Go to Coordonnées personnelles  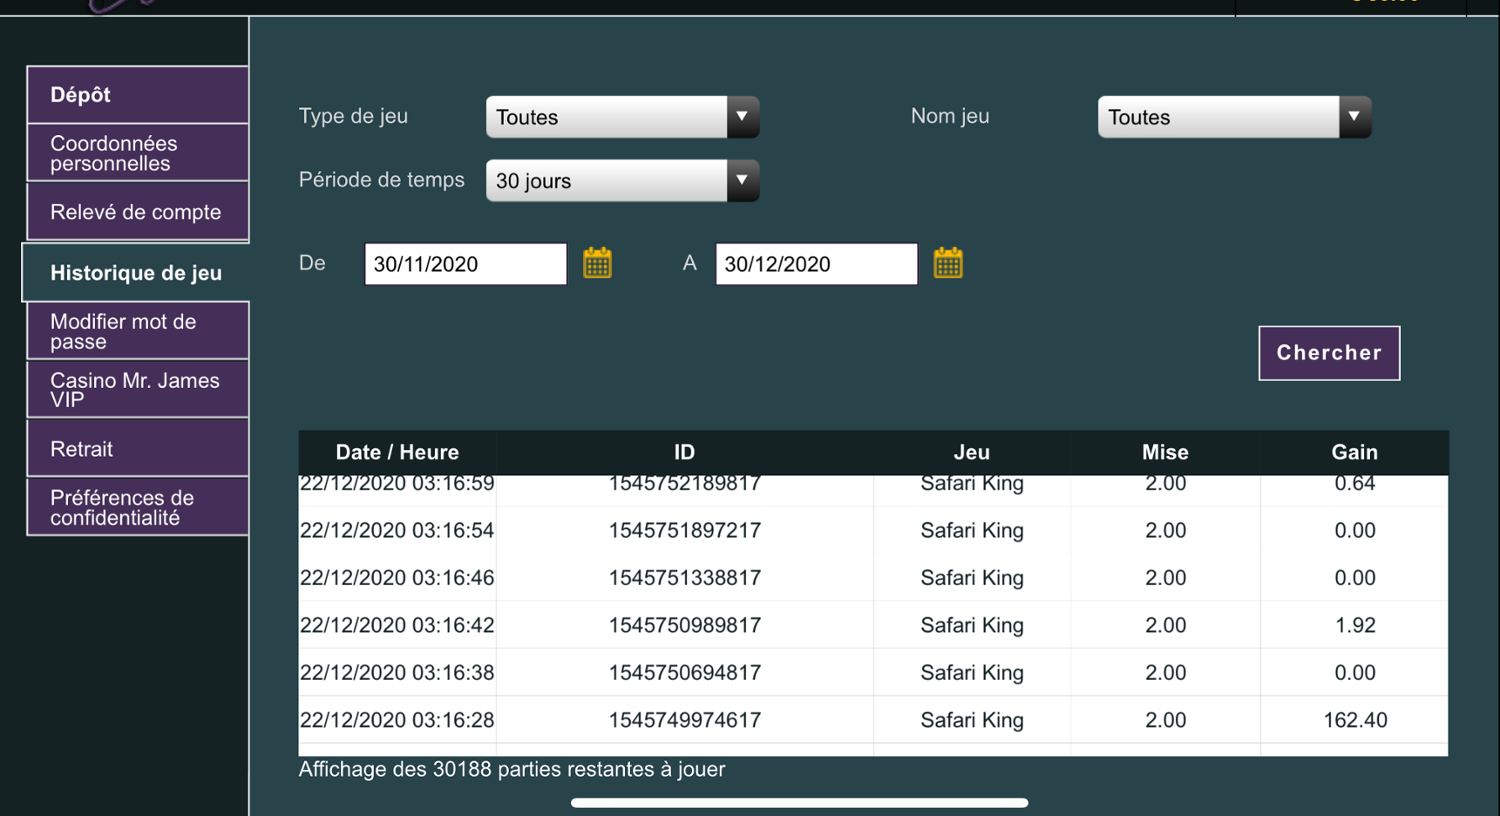[137, 153]
